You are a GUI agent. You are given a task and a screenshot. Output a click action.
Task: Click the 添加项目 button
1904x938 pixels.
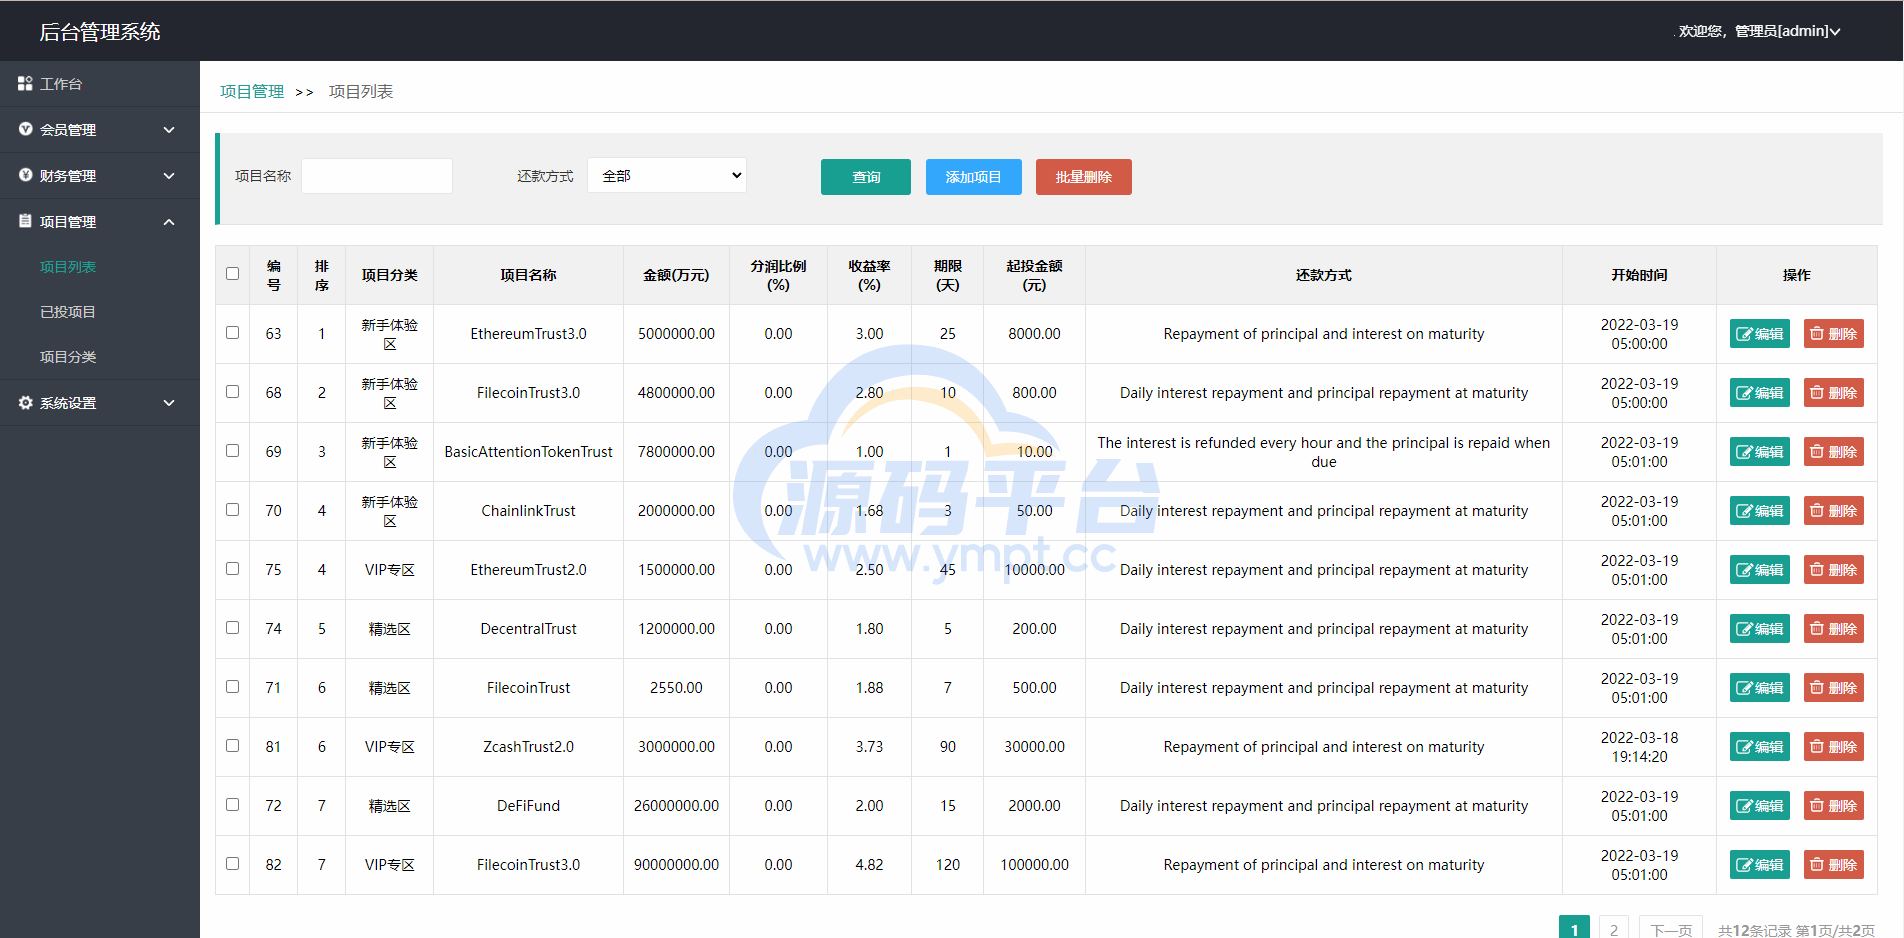pos(973,177)
